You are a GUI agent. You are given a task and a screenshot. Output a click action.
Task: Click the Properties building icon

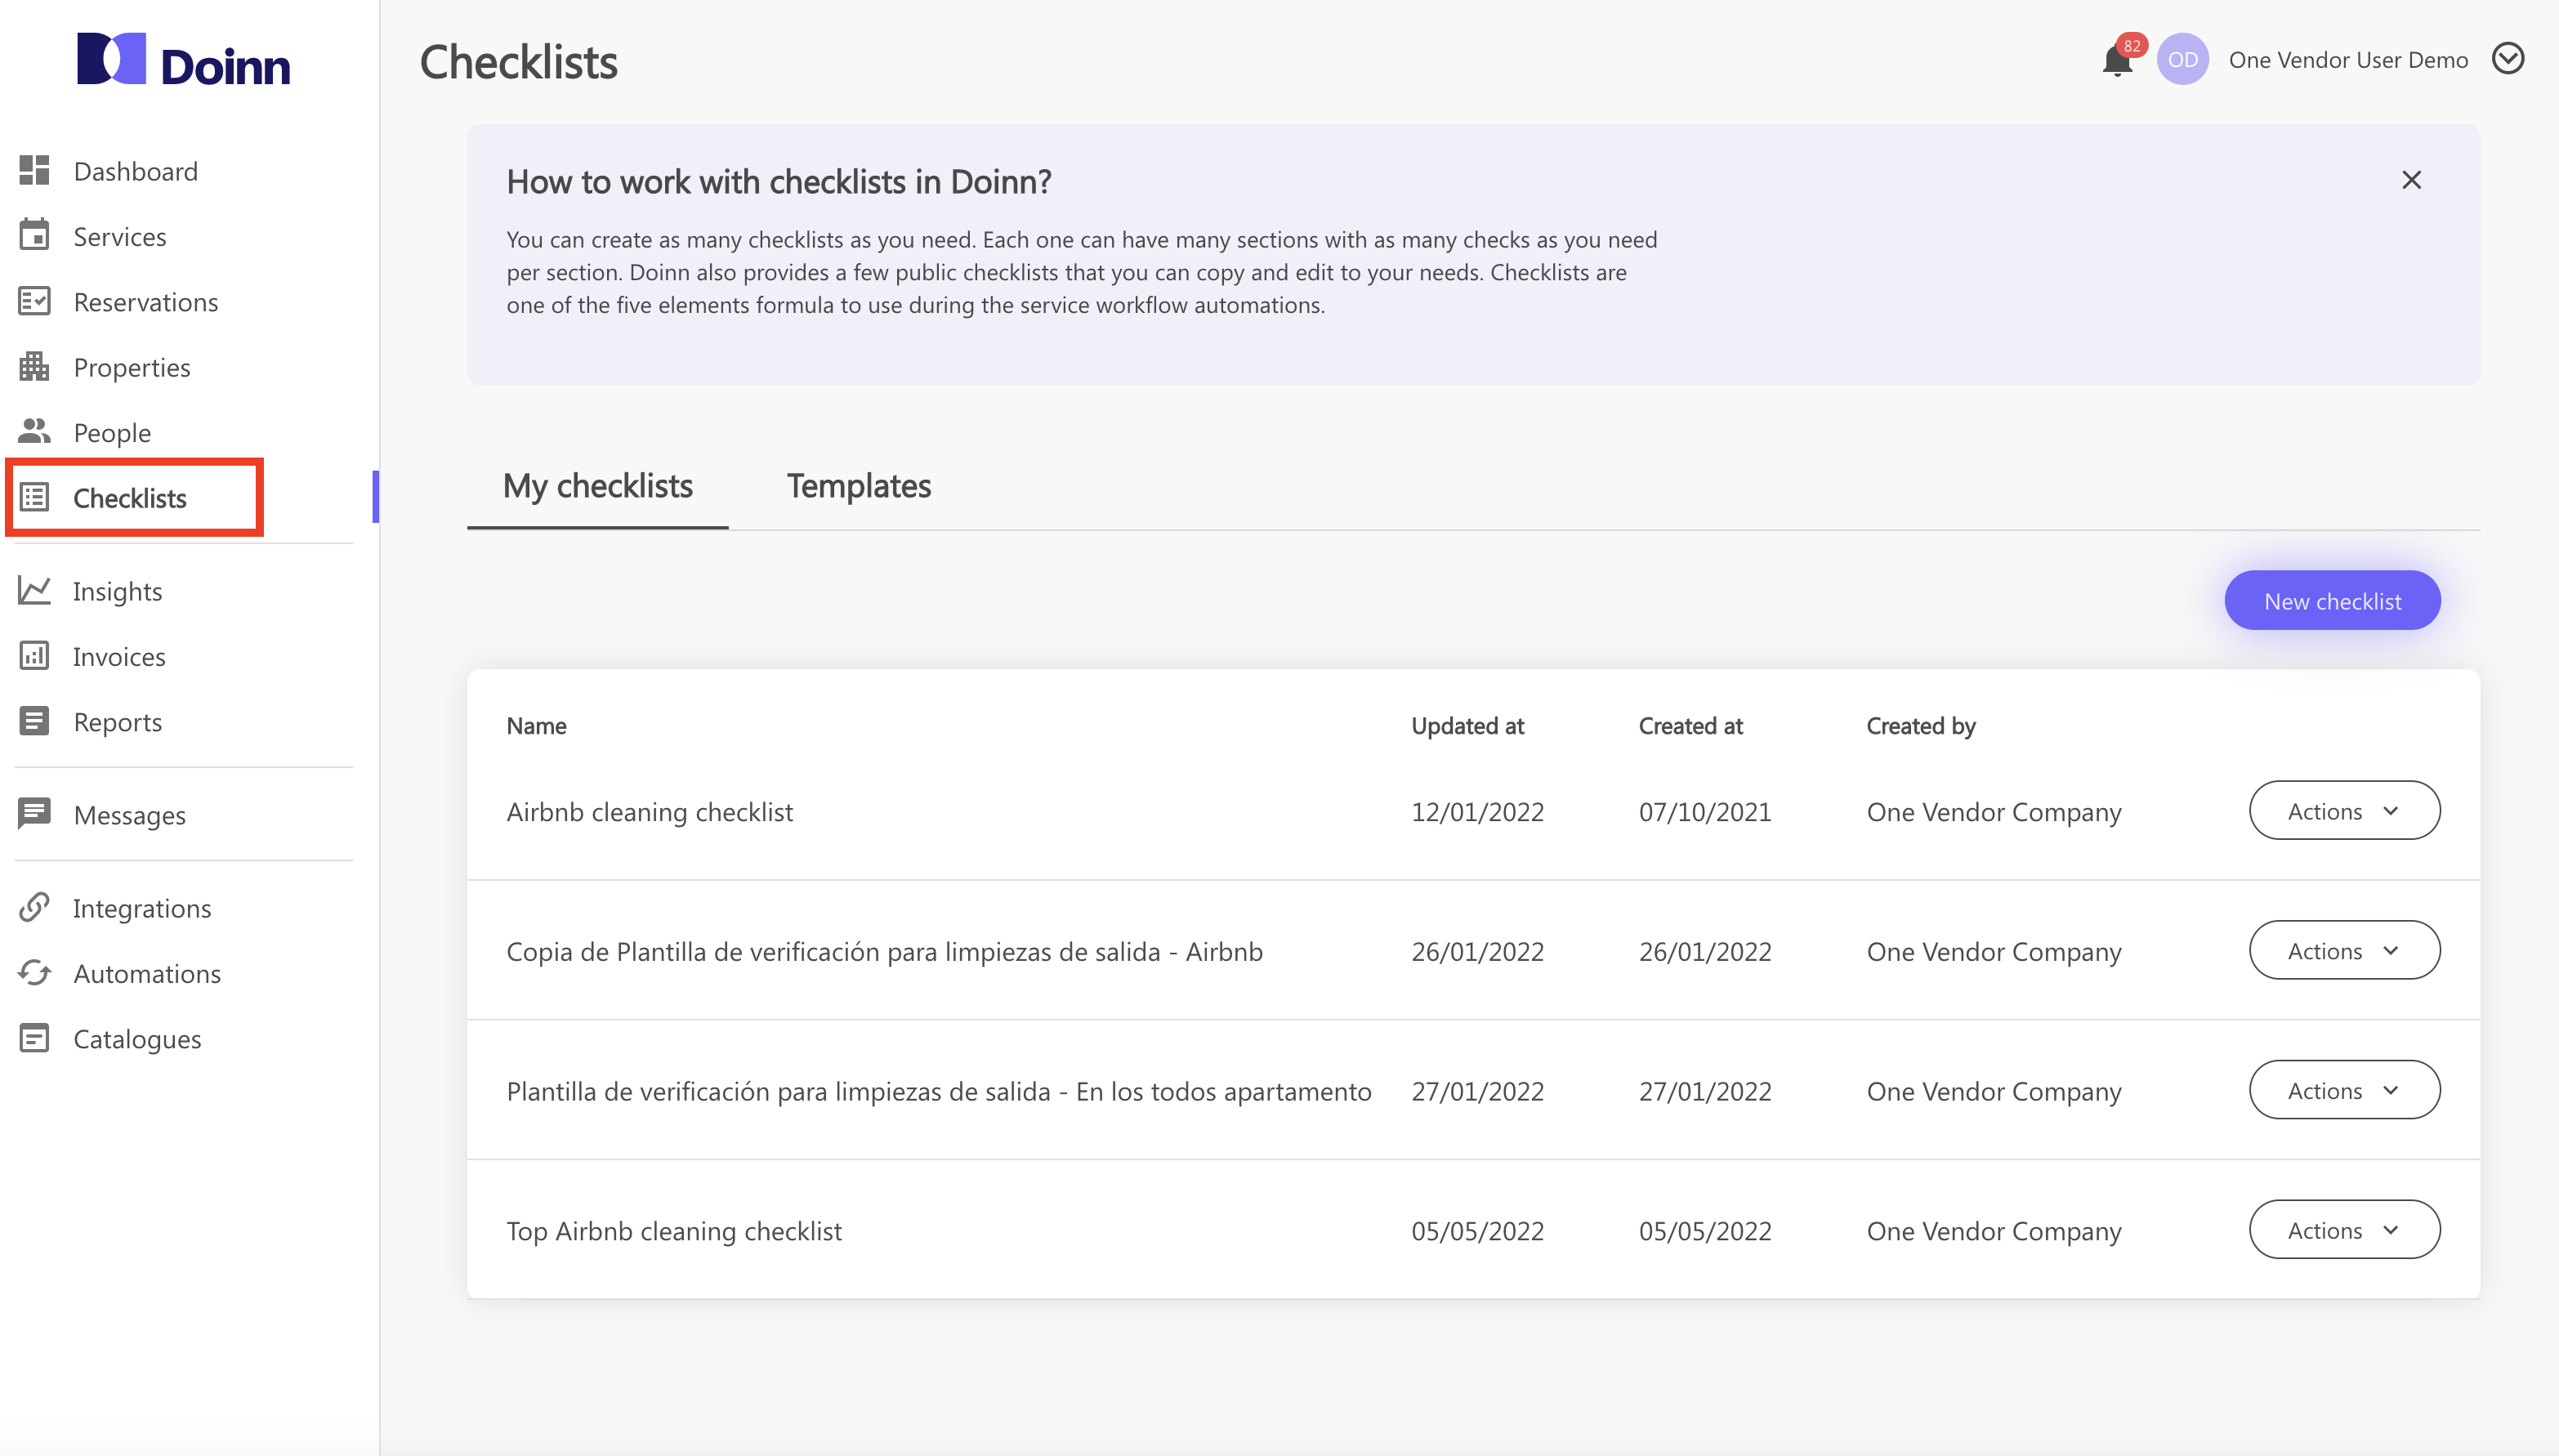pos(34,366)
